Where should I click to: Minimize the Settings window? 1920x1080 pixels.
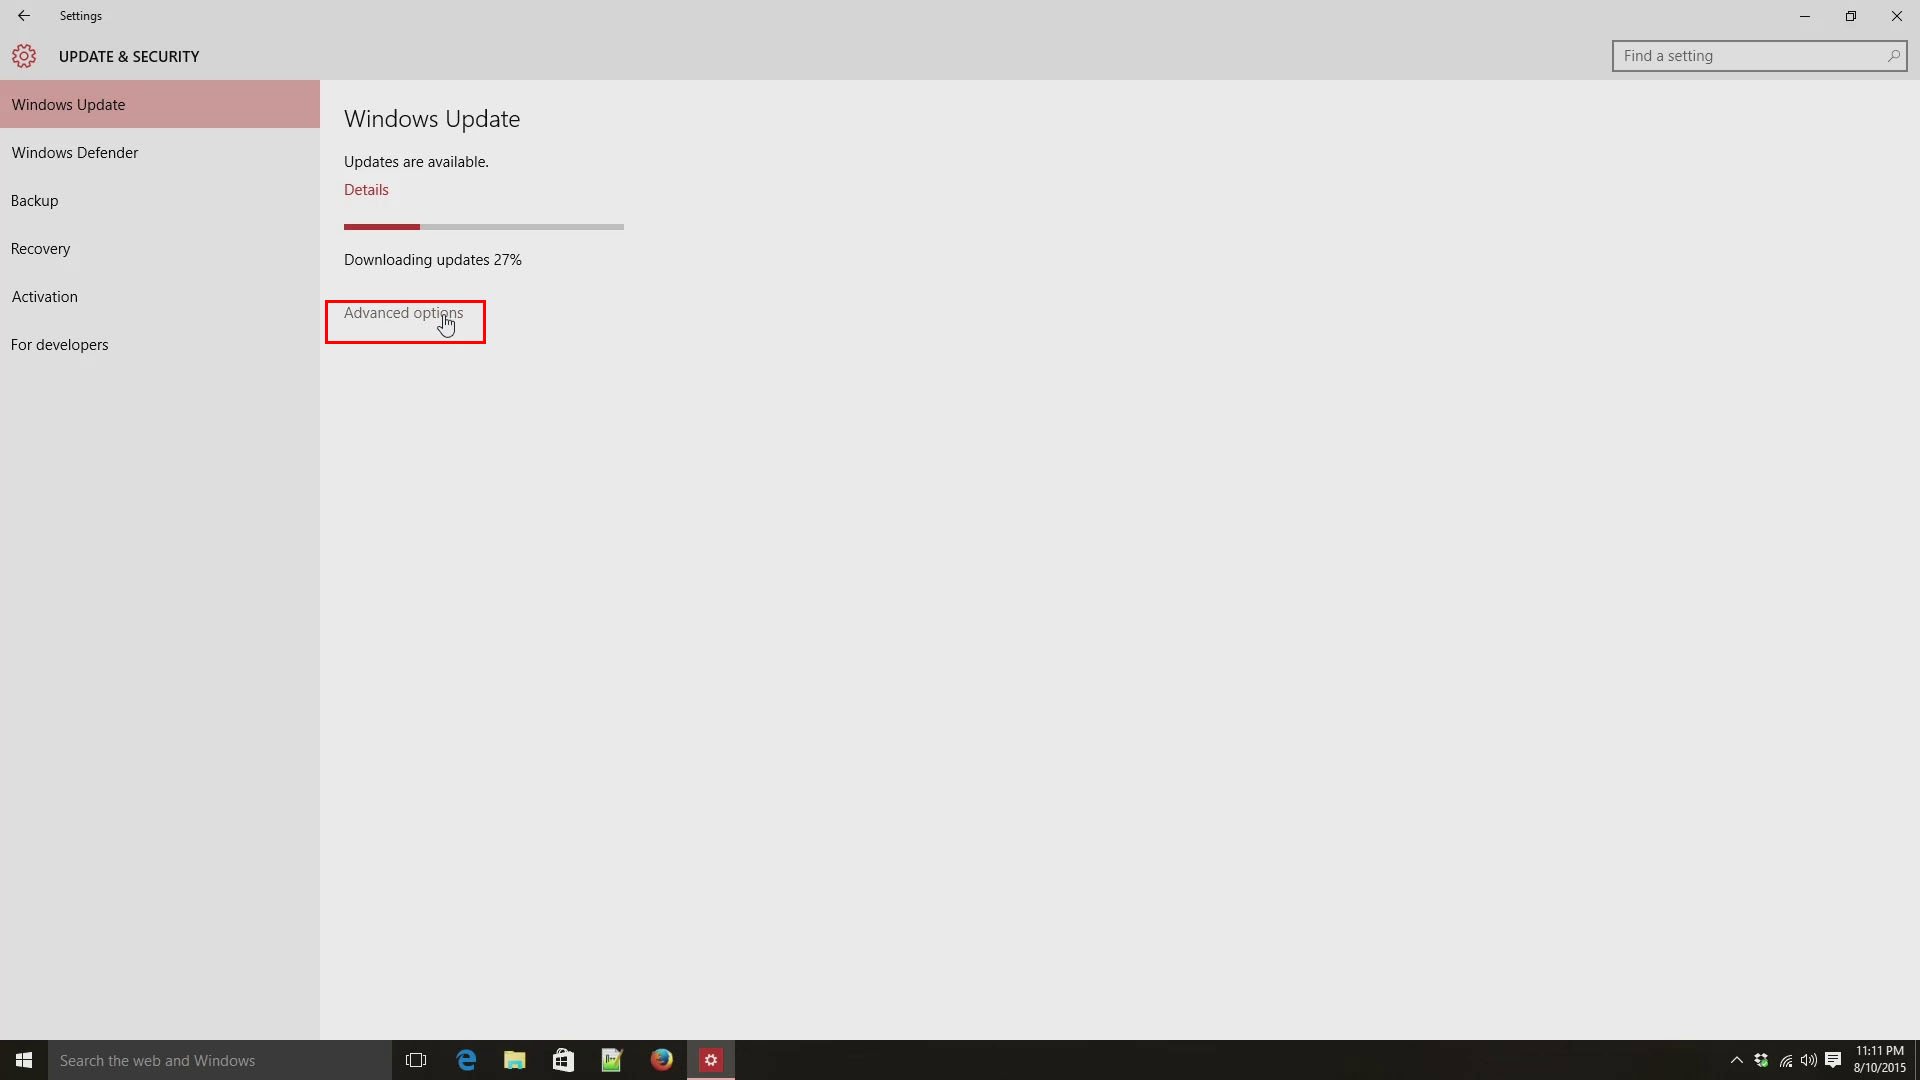[x=1805, y=16]
